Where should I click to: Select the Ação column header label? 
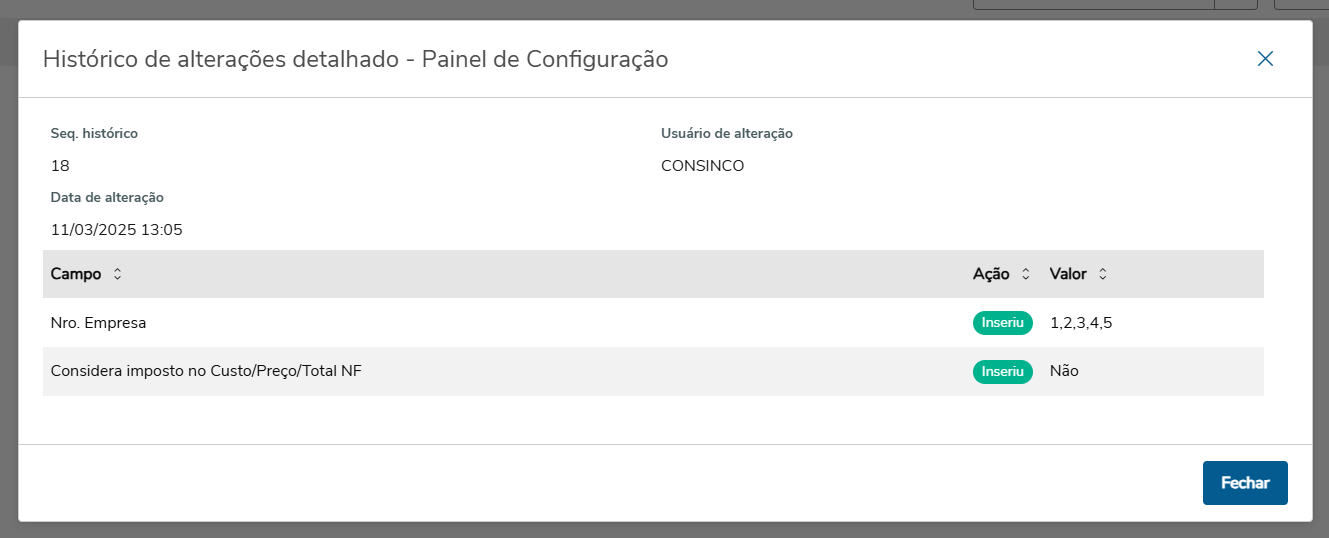pyautogui.click(x=990, y=274)
